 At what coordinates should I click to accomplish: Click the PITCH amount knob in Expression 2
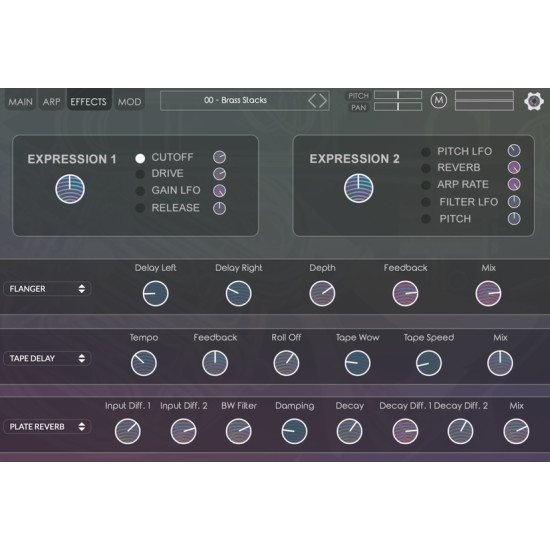point(514,219)
